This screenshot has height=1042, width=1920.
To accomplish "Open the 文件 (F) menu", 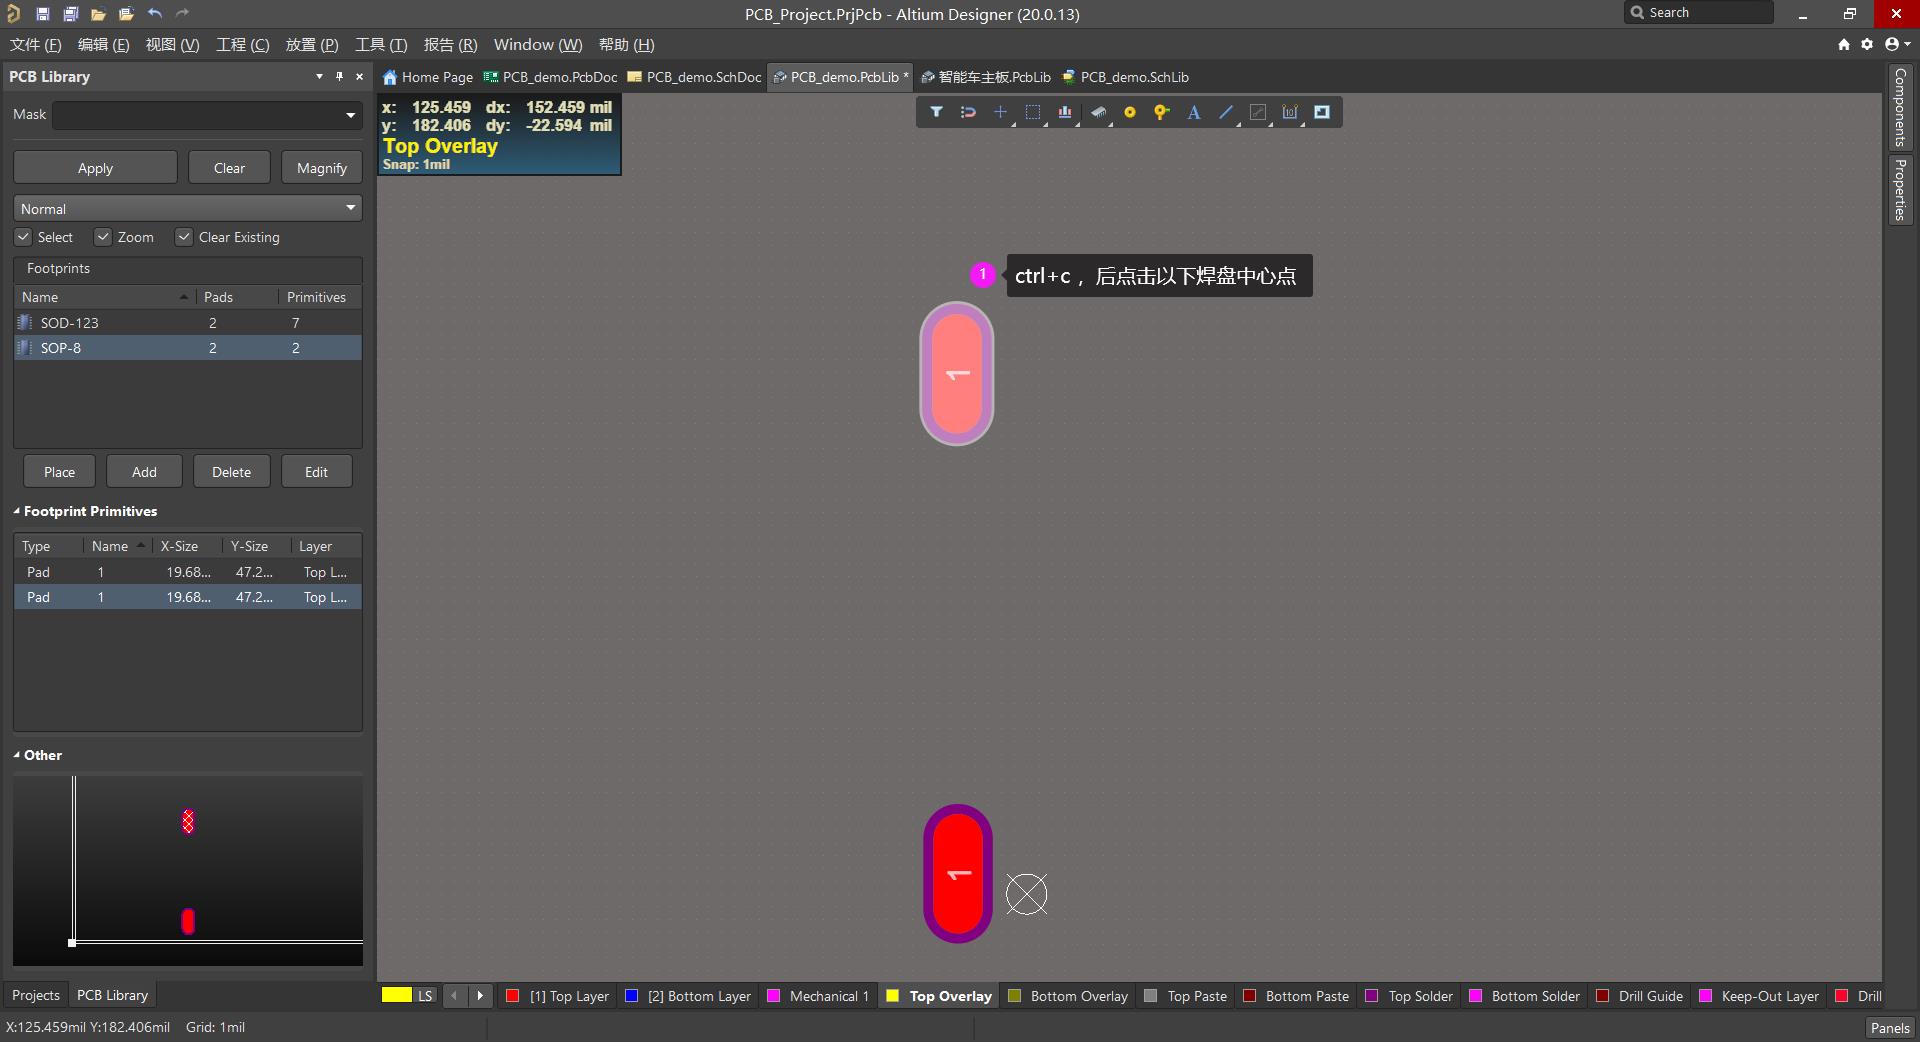I will [36, 45].
